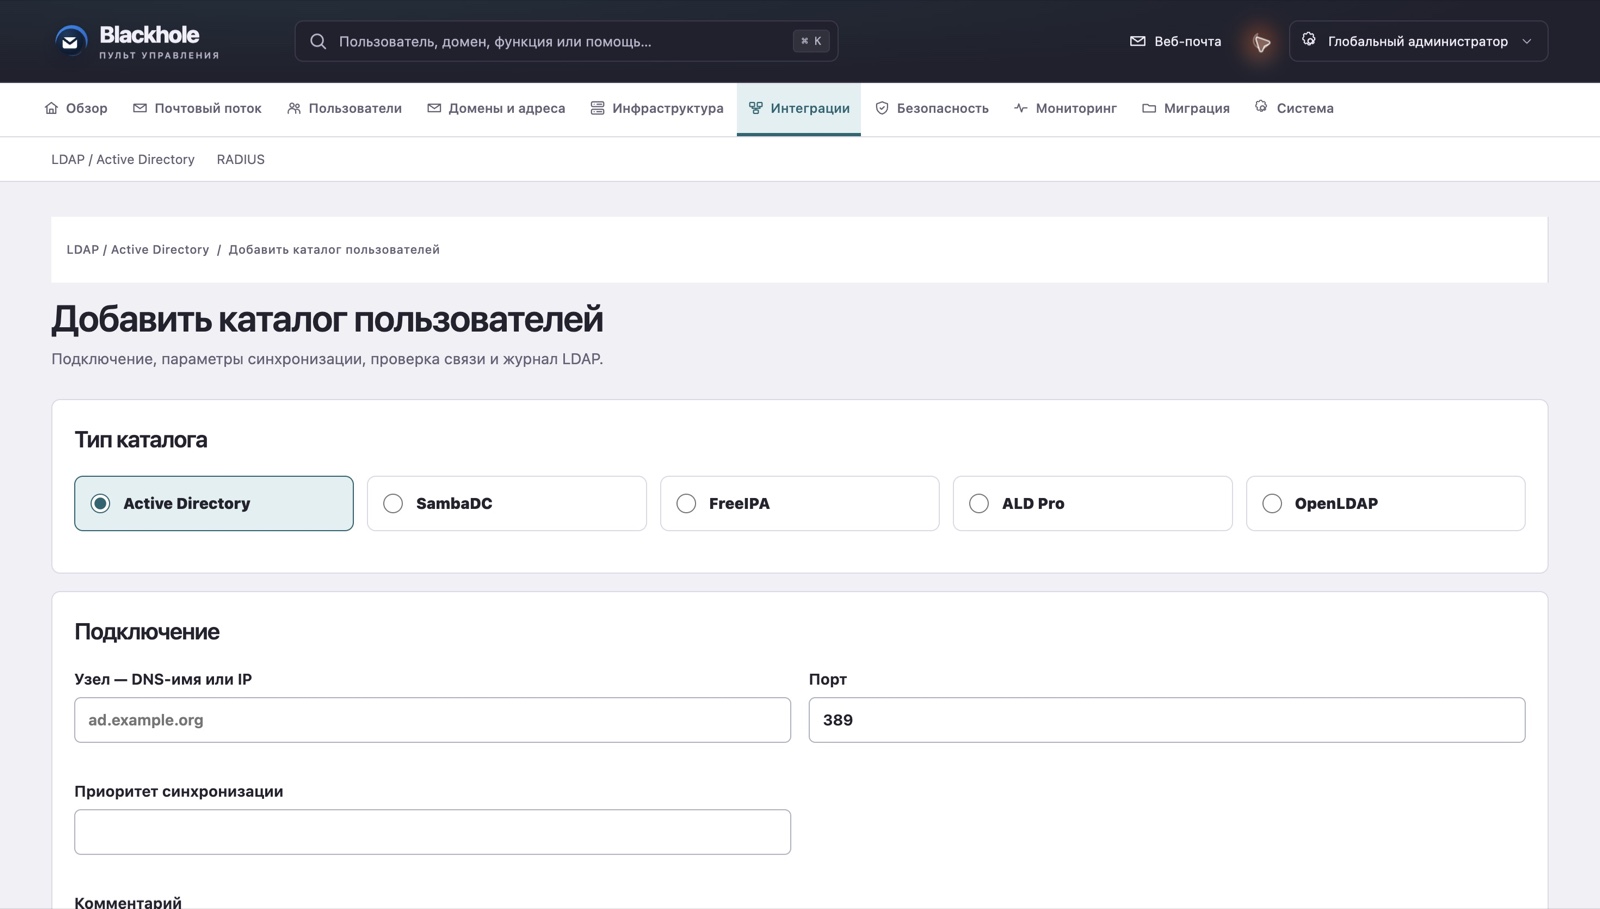Image resolution: width=1600 pixels, height=909 pixels.
Task: Click the Порт field label
Action: (x=828, y=679)
